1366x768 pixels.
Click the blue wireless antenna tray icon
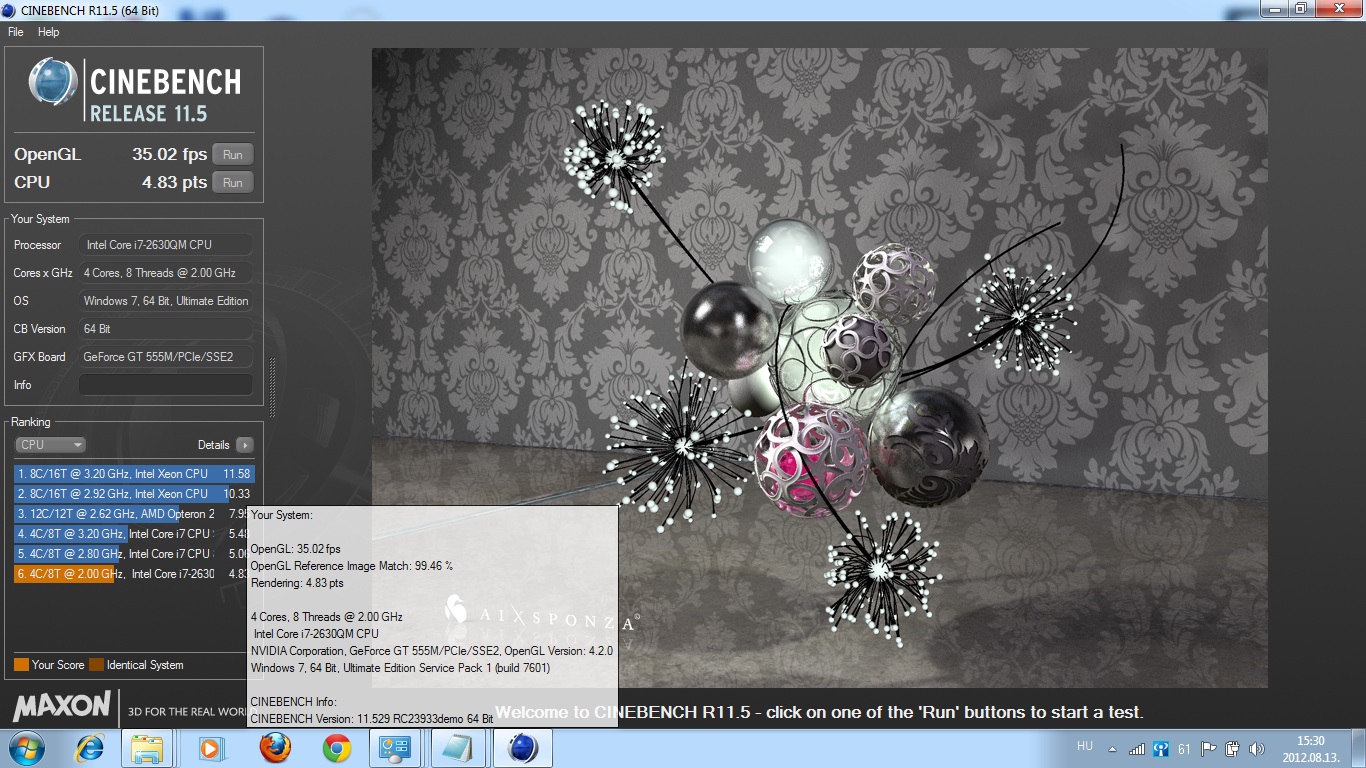(1161, 749)
